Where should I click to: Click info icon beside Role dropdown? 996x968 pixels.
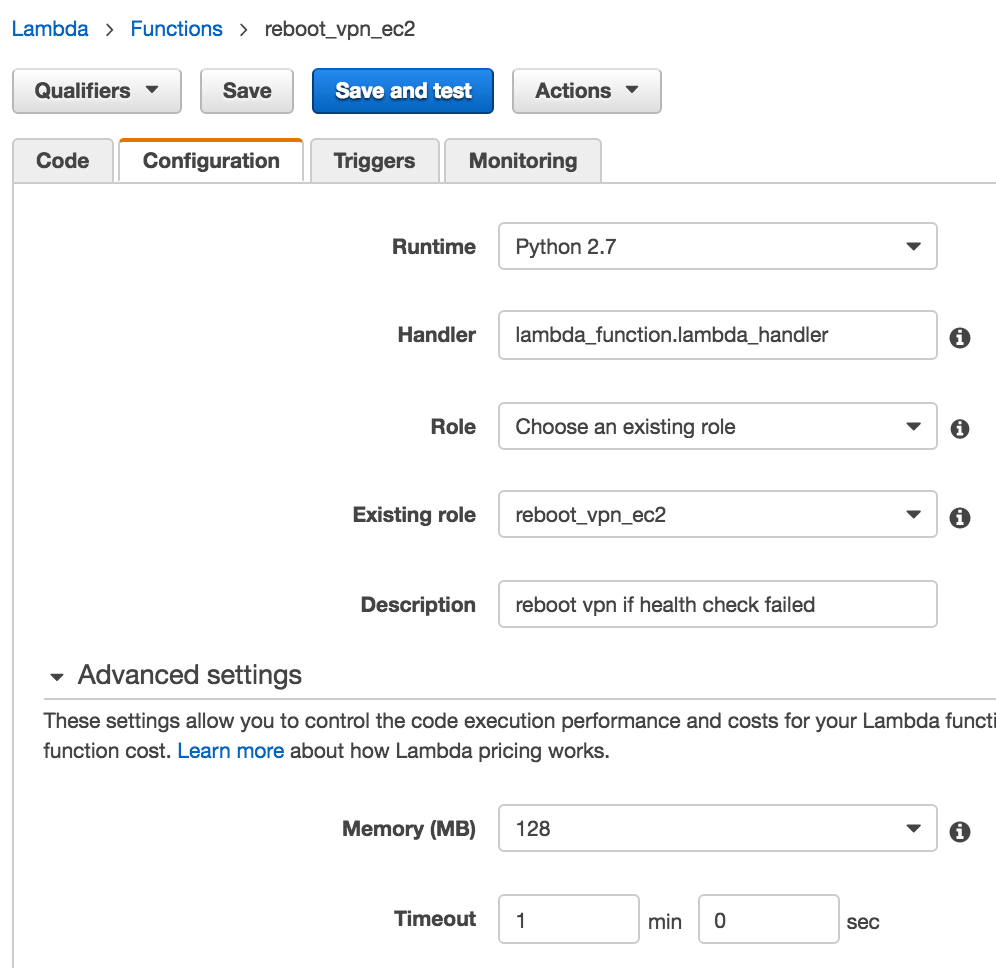click(959, 429)
